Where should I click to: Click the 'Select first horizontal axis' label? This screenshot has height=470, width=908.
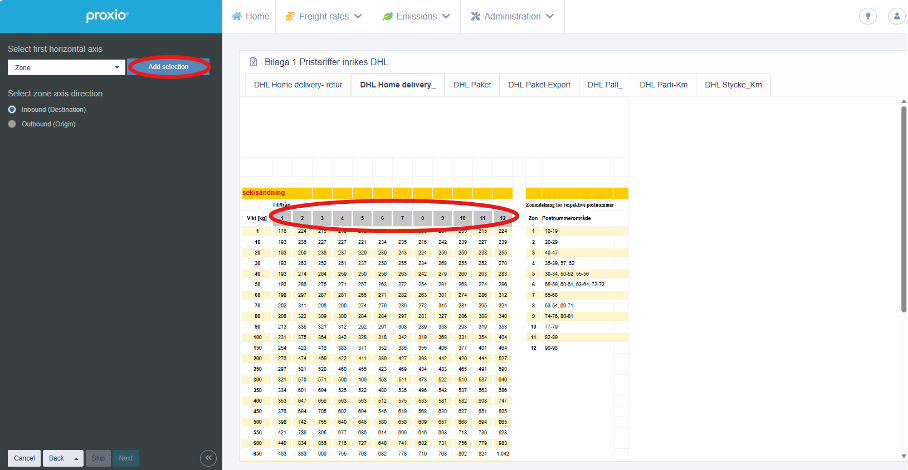coord(55,49)
